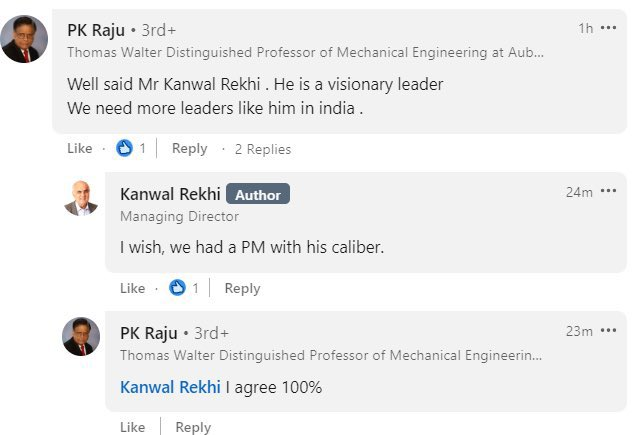This screenshot has height=435, width=642.
Task: Open PK Raju's profile photo on top comment
Action: tap(24, 39)
